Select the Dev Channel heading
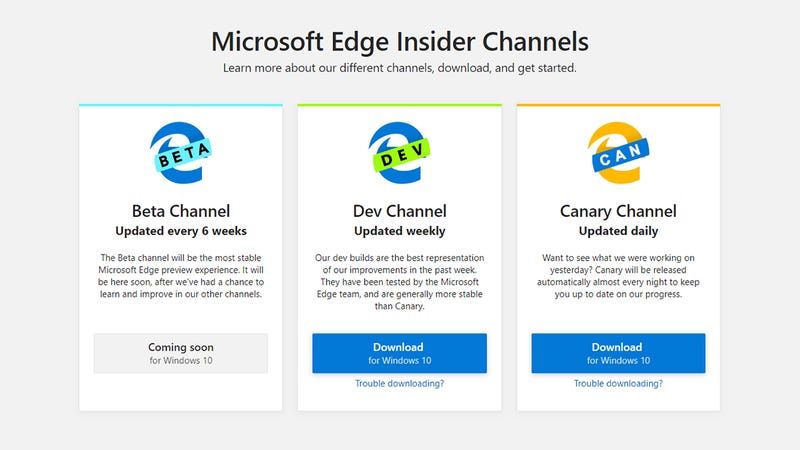 click(399, 211)
